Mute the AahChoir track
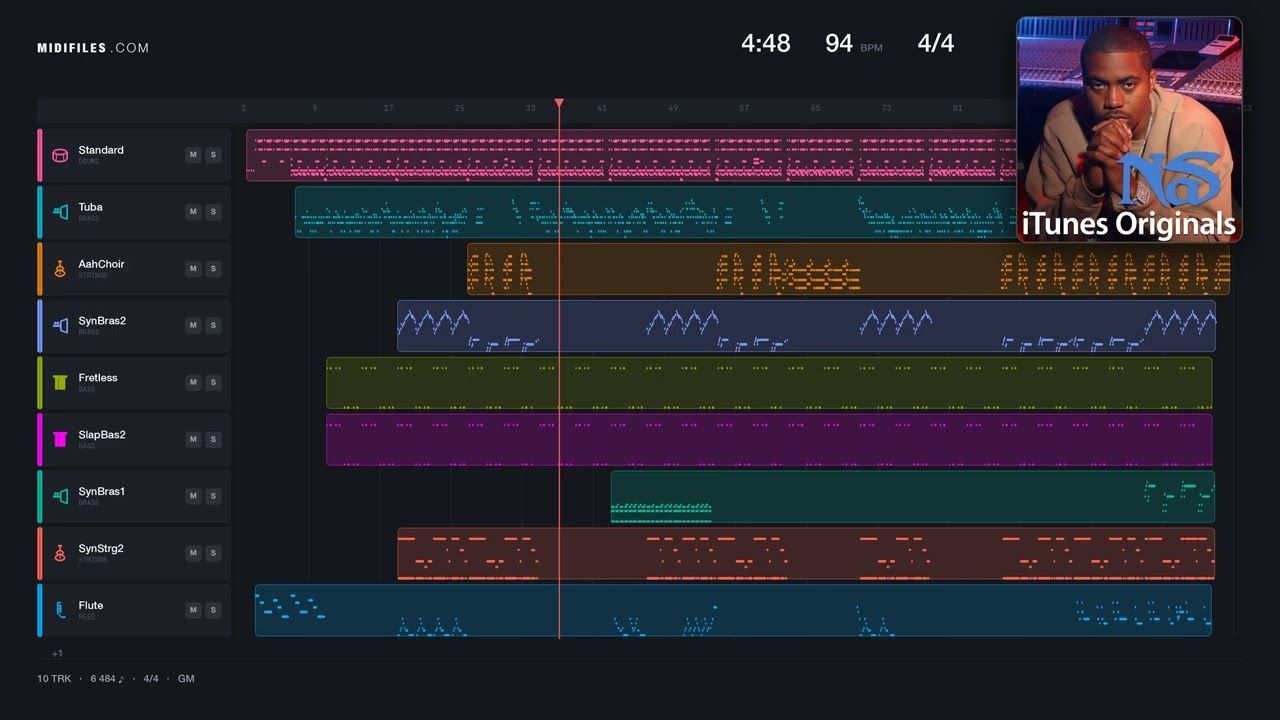 (x=193, y=269)
